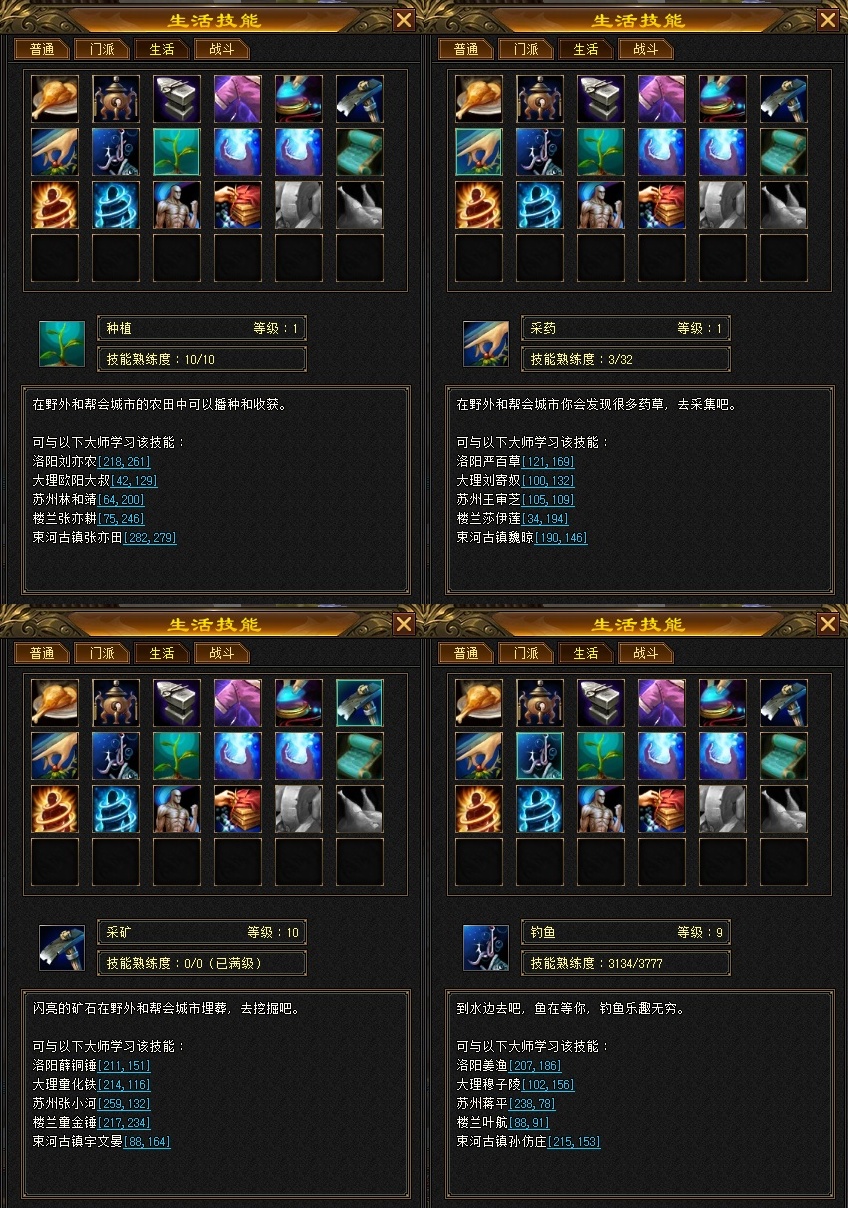
Task: Click the 技能熟练度 3134/3777 proficiency bar
Action: pyautogui.click(x=626, y=963)
